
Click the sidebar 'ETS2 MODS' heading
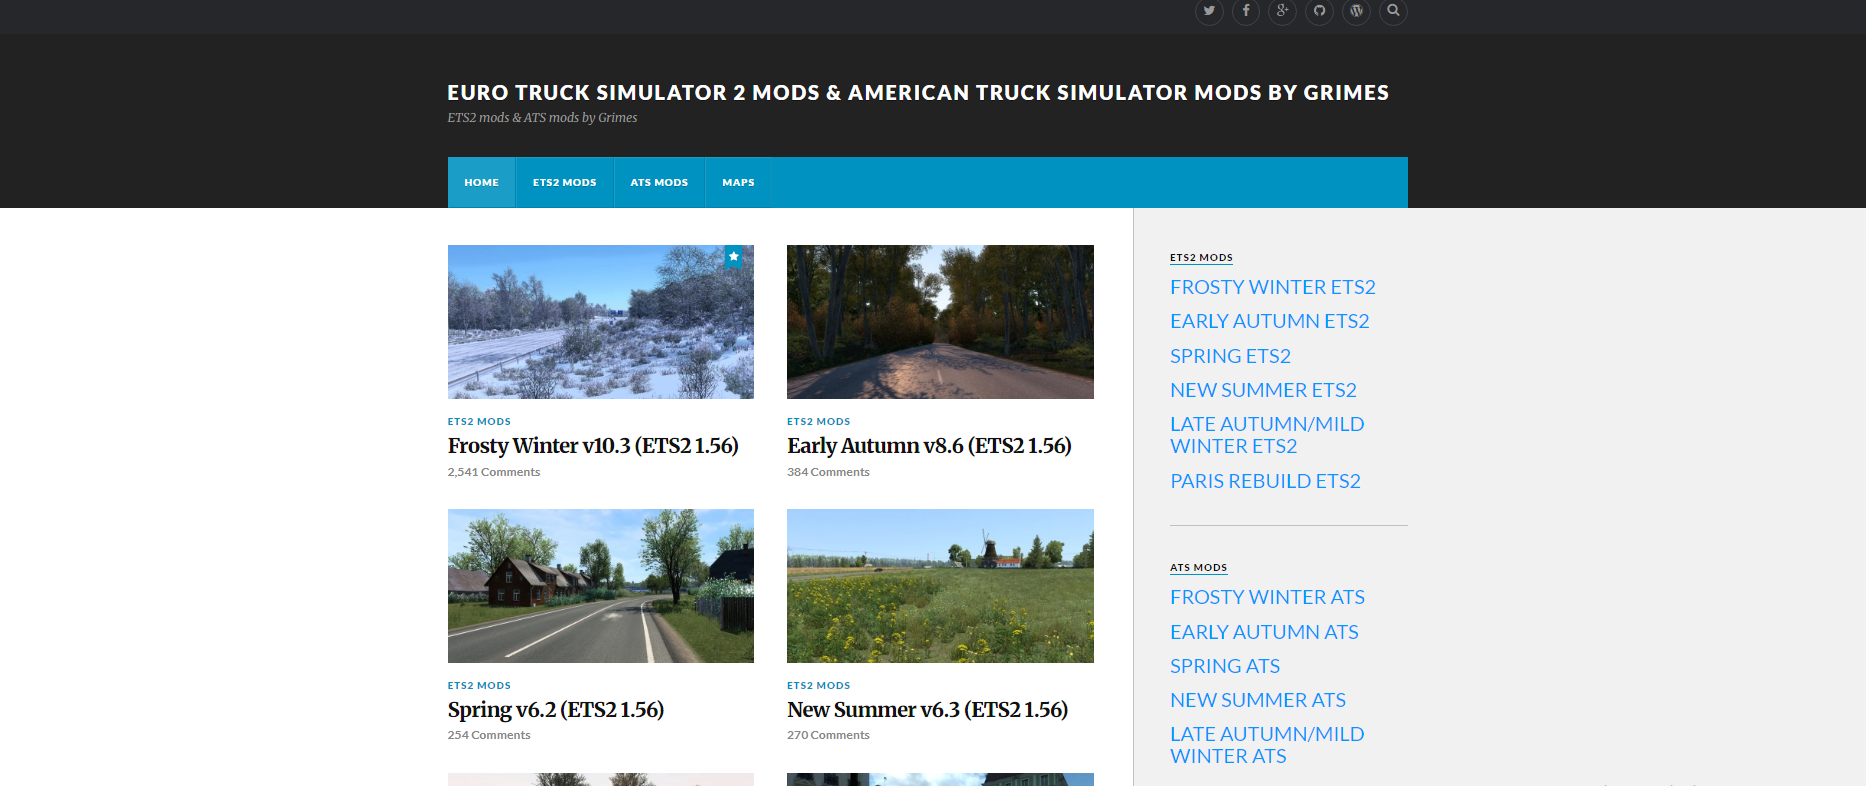1201,258
